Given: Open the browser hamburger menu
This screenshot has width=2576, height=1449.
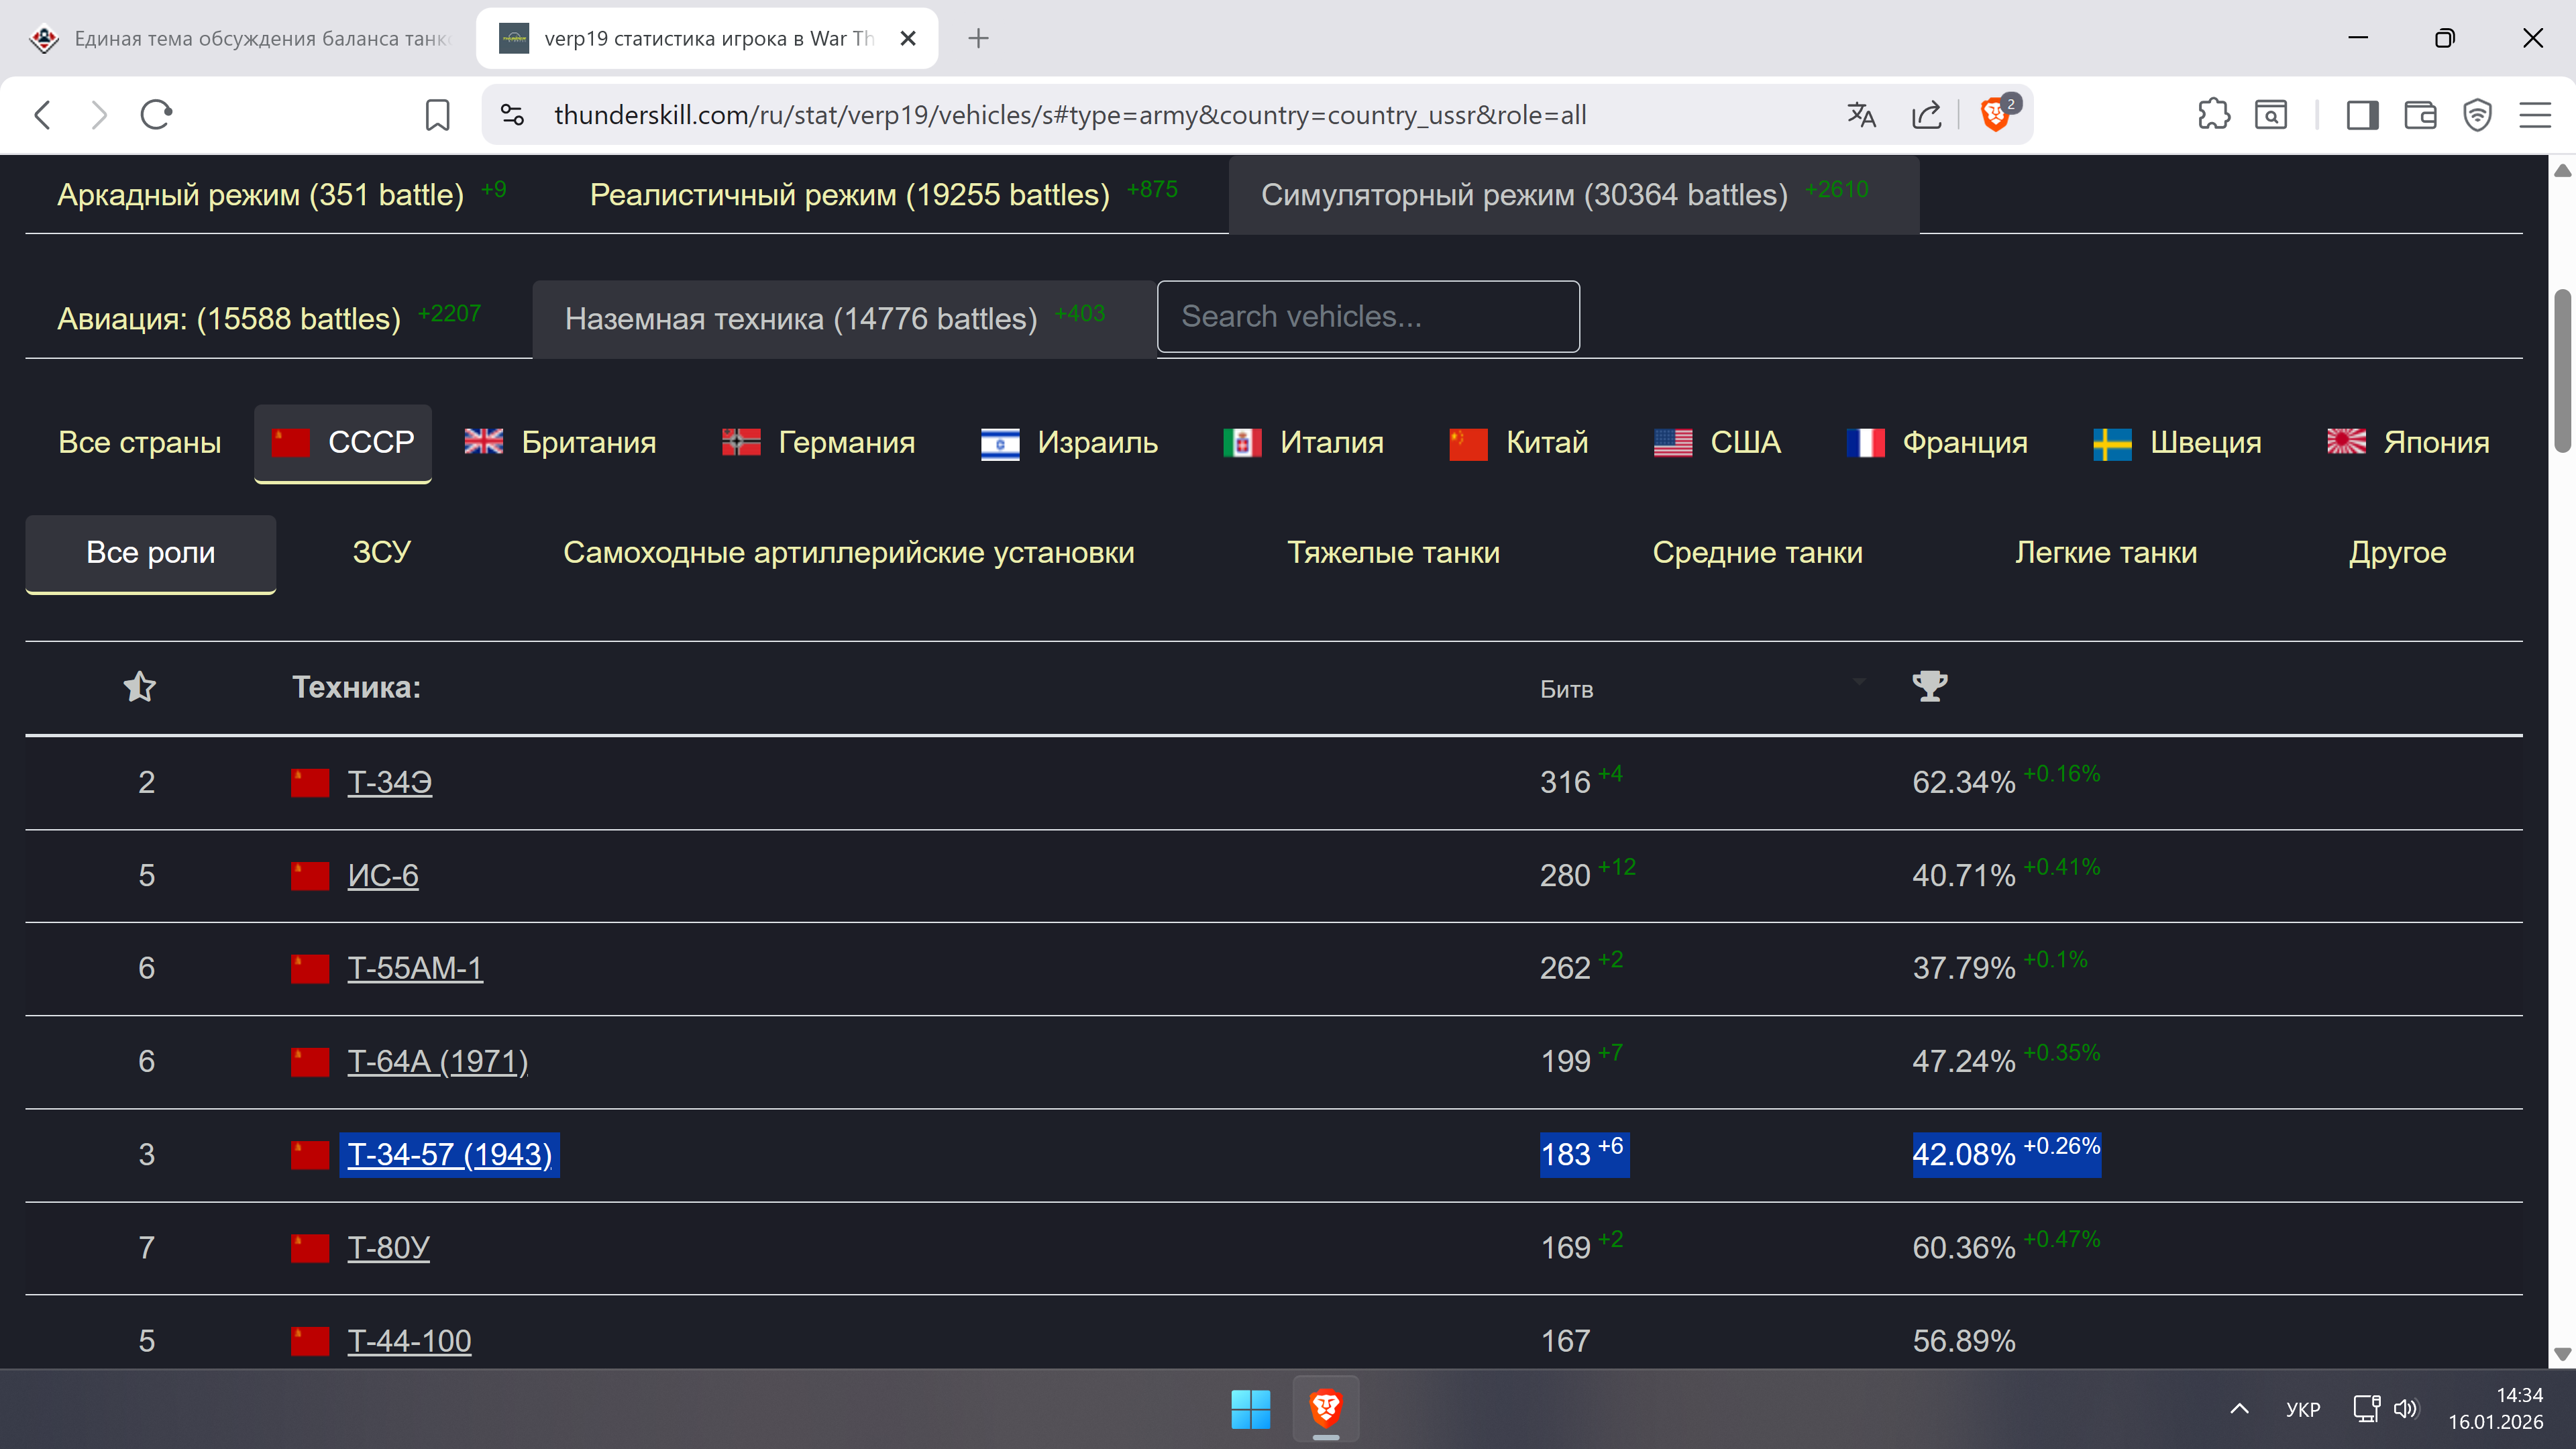Looking at the screenshot, I should [2535, 115].
